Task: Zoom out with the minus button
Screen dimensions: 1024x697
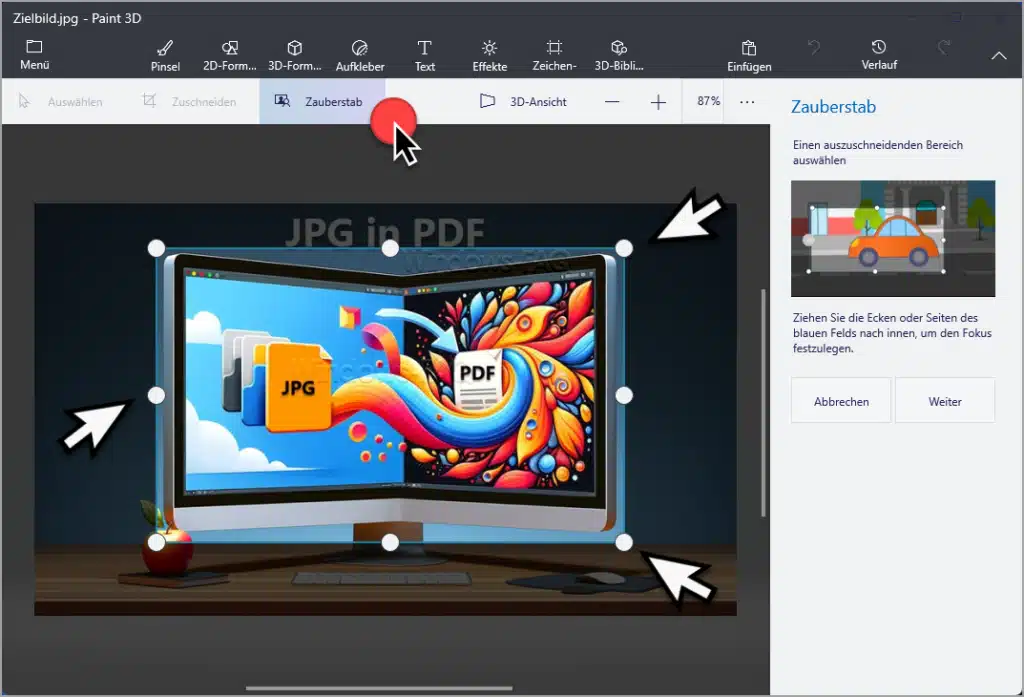Action: (x=612, y=102)
